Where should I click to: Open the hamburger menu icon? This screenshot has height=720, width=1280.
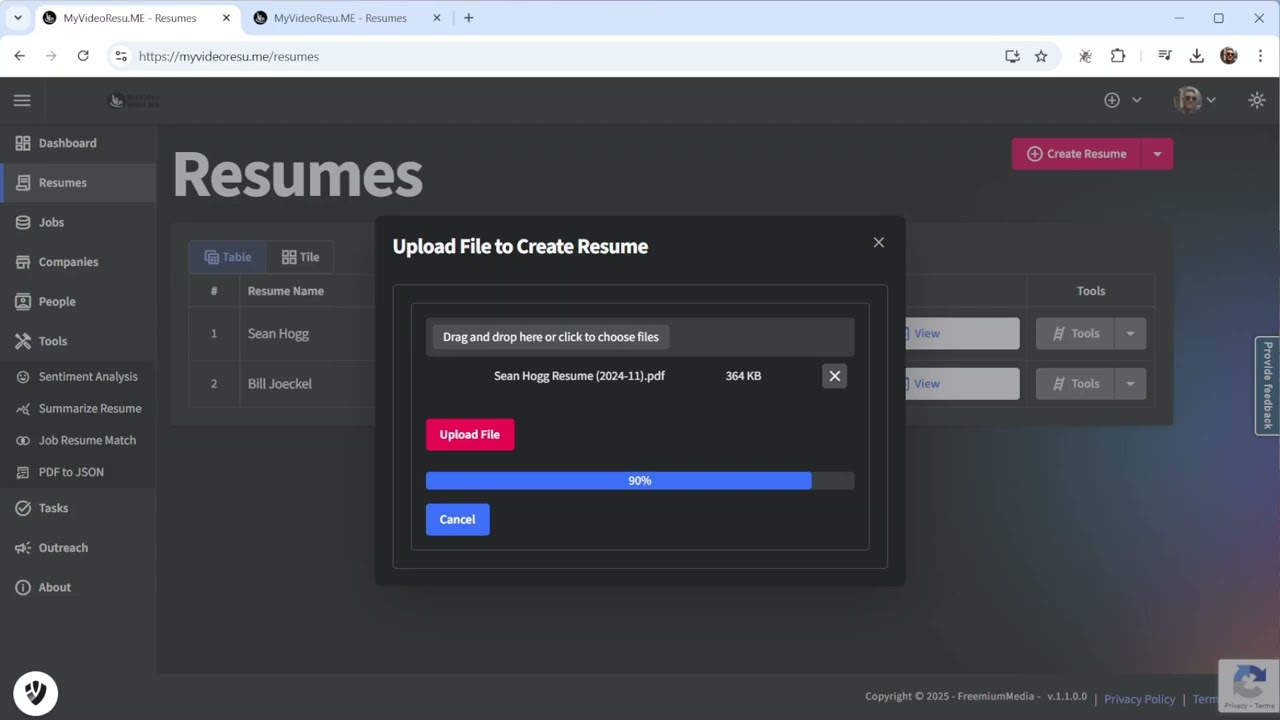coord(22,100)
